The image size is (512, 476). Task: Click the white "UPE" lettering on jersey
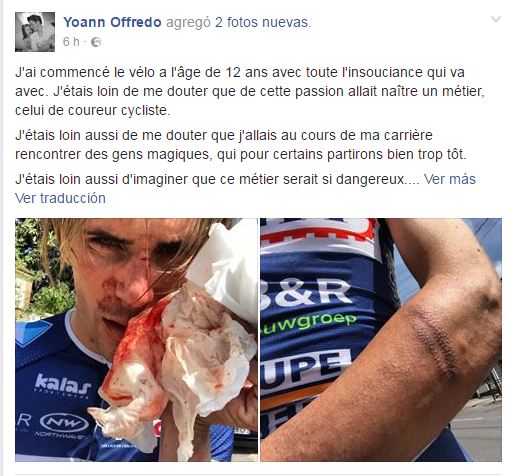pyautogui.click(x=305, y=367)
